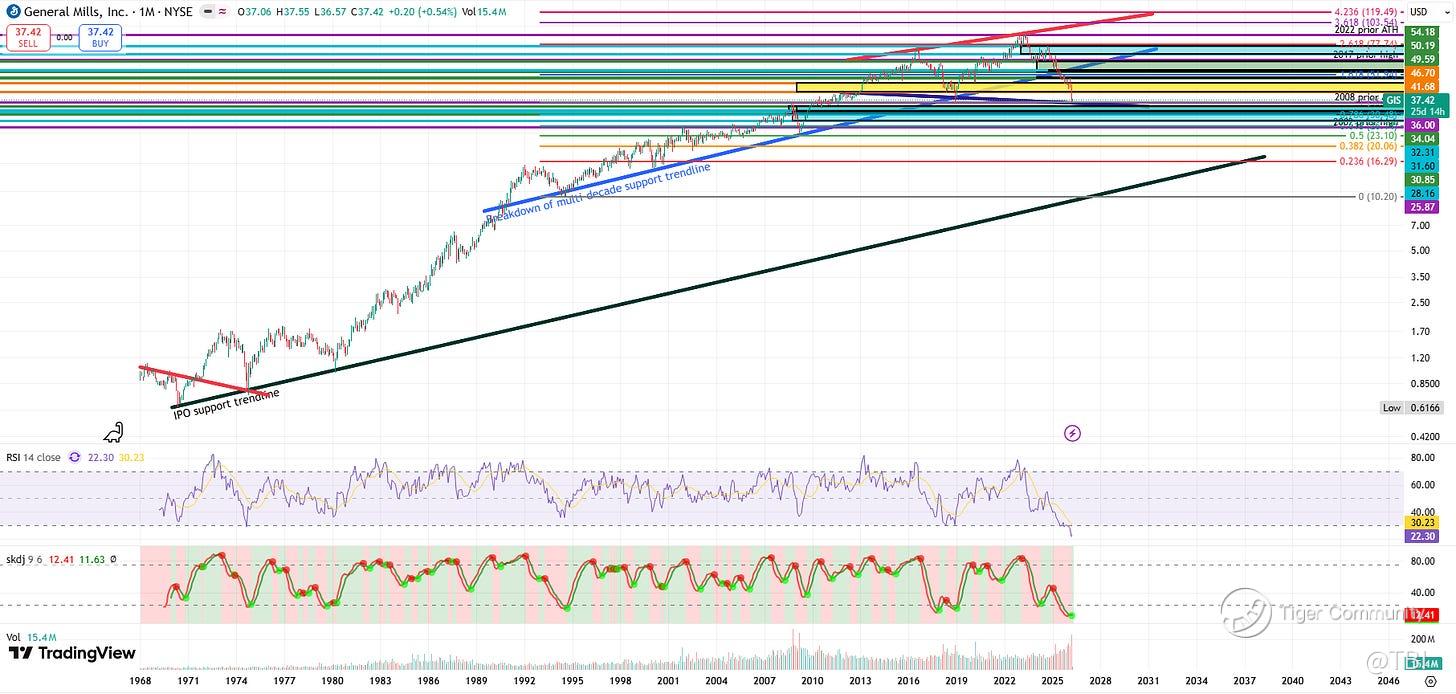1456x694 pixels.
Task: Click the 37.42 current price label
Action: pyautogui.click(x=1421, y=100)
